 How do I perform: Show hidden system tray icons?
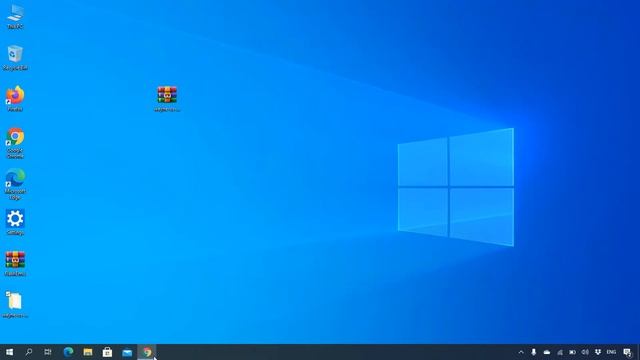[x=521, y=352]
